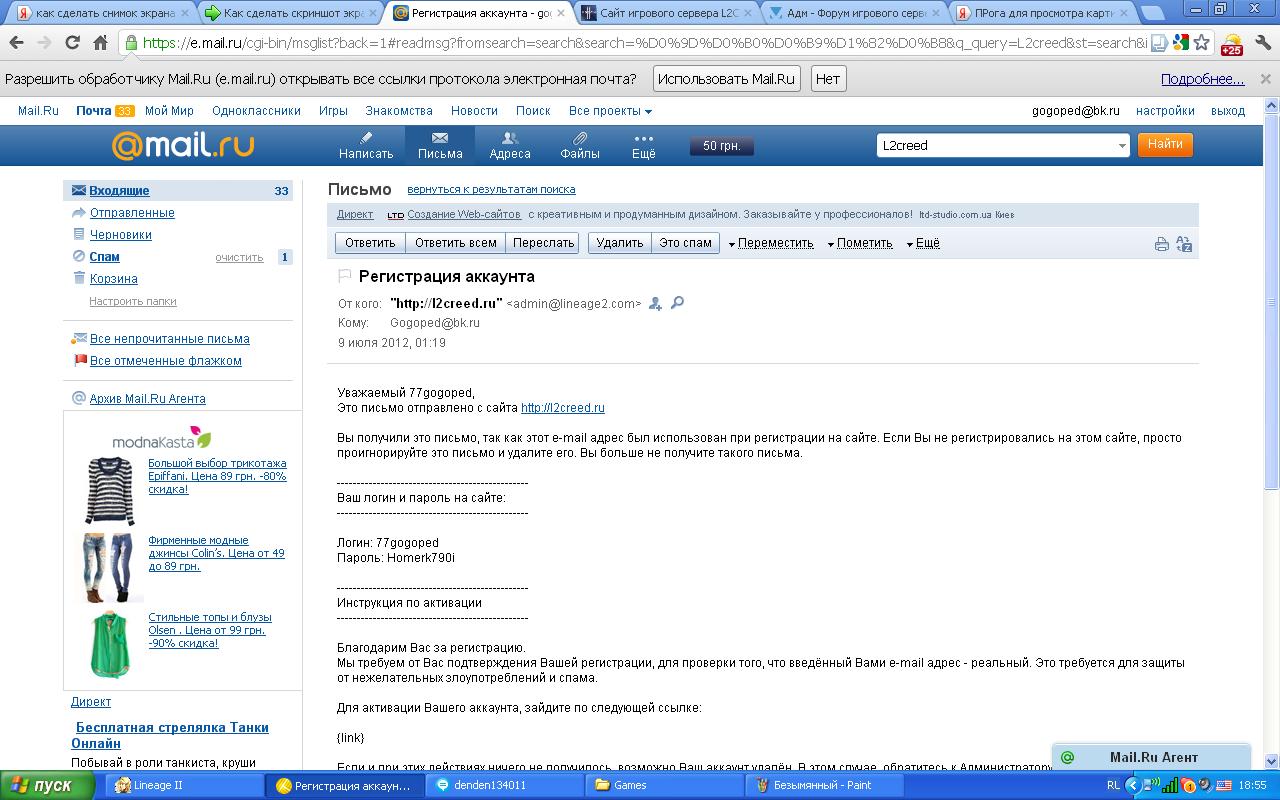Search messages from sender magnifier icon

coord(677,303)
